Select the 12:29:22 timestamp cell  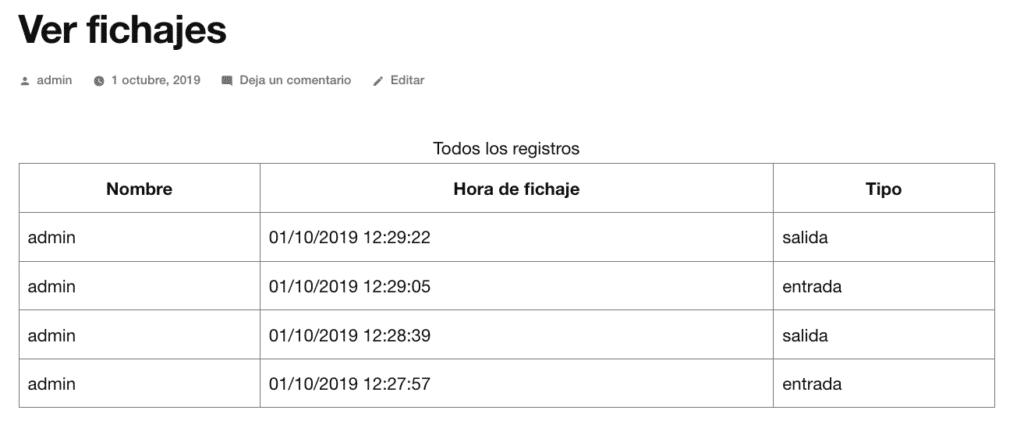517,237
